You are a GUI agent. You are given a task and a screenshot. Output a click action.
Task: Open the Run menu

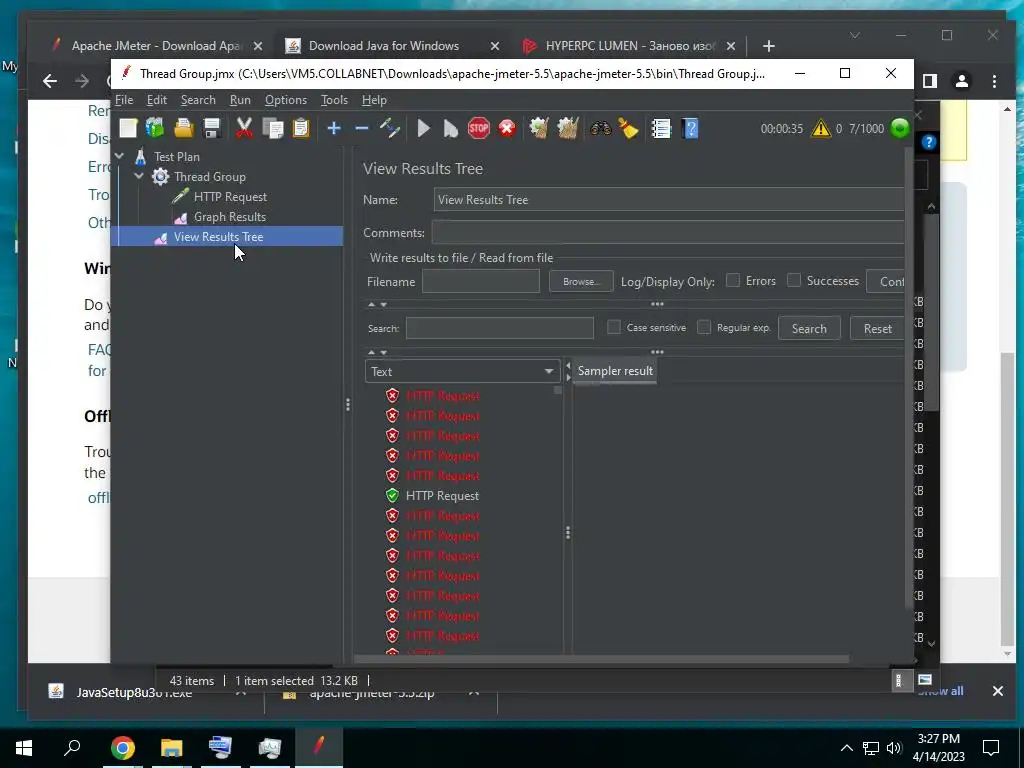[240, 100]
